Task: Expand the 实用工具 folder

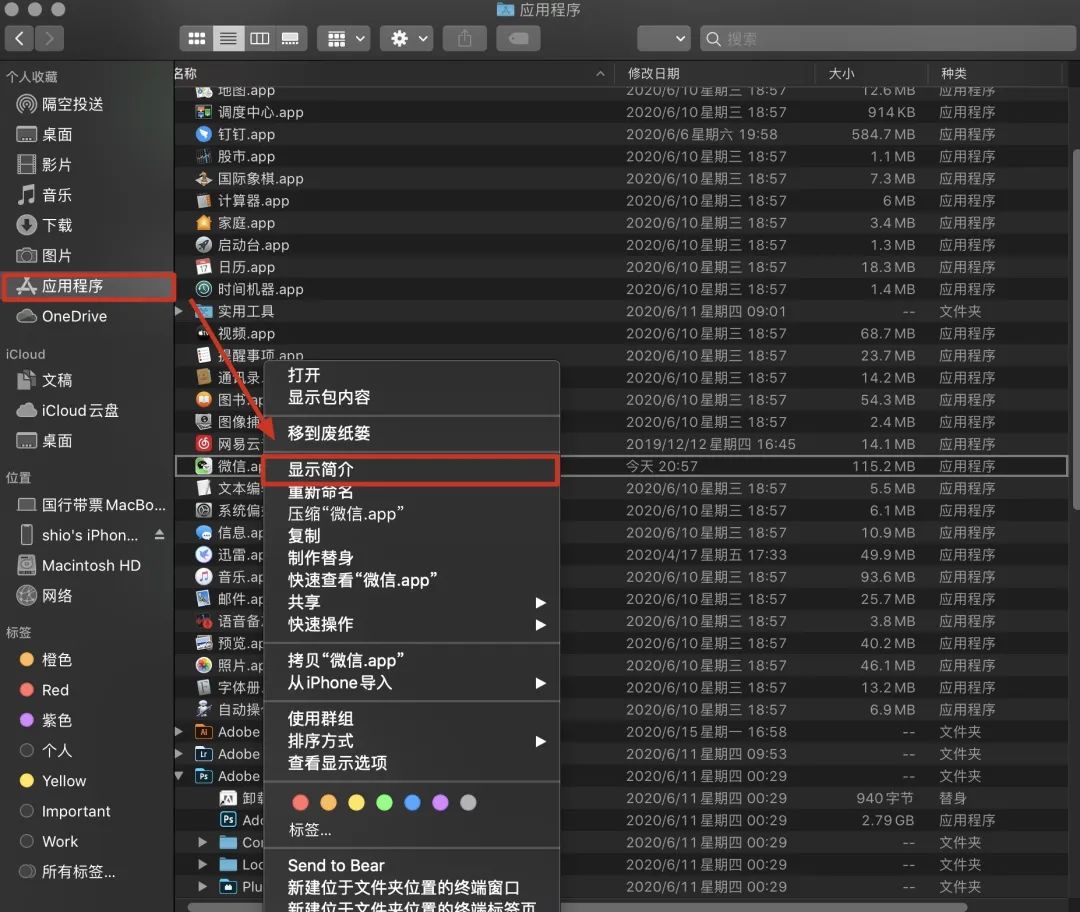Action: click(x=179, y=311)
